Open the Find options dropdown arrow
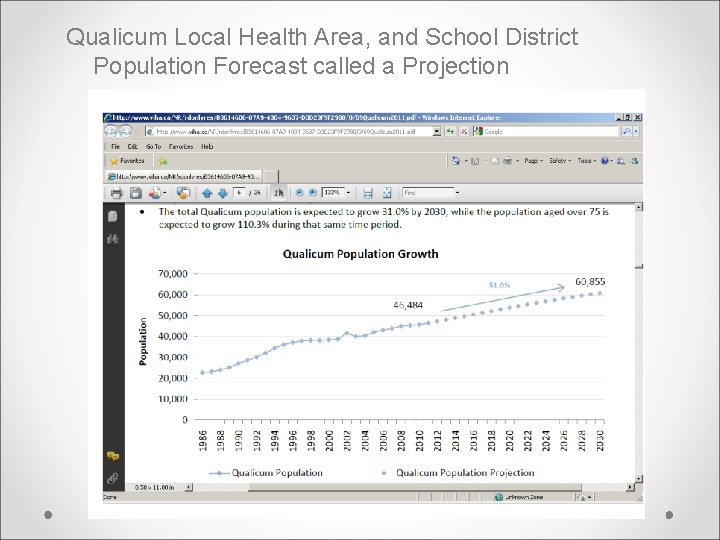This screenshot has height=540, width=720. click(457, 193)
